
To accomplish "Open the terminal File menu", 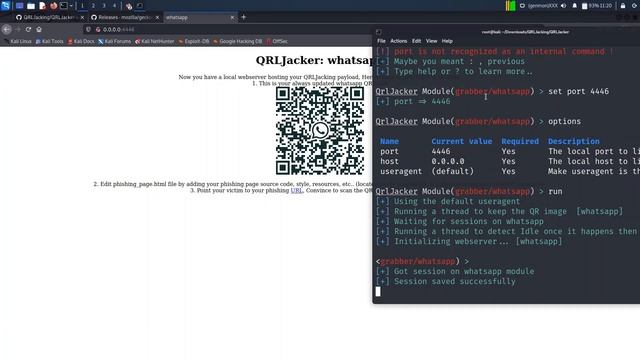I will coord(381,41).
